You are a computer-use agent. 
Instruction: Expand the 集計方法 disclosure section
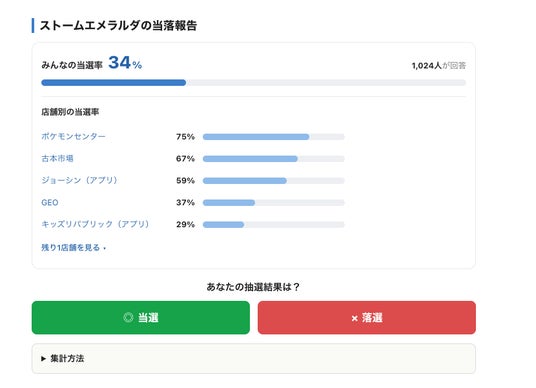click(254, 359)
